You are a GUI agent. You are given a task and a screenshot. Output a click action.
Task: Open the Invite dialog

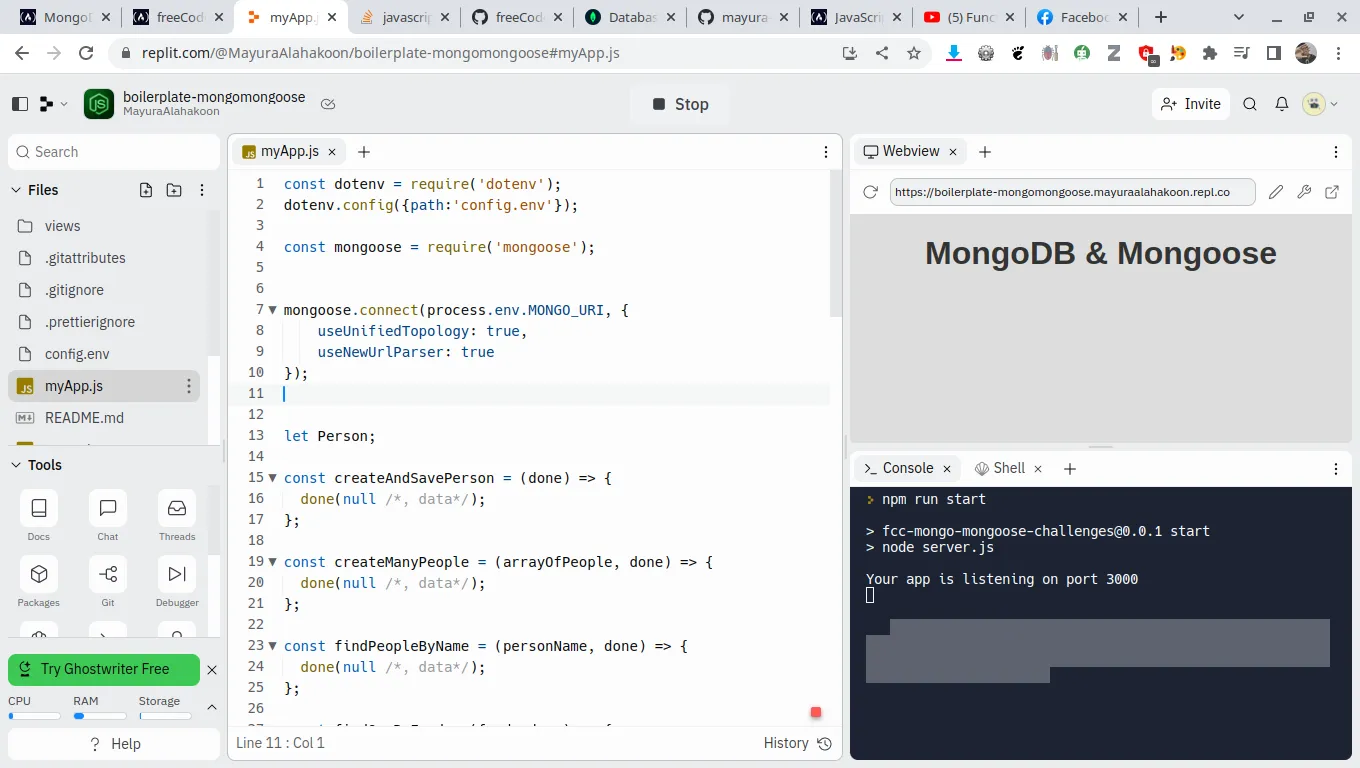click(x=1191, y=104)
